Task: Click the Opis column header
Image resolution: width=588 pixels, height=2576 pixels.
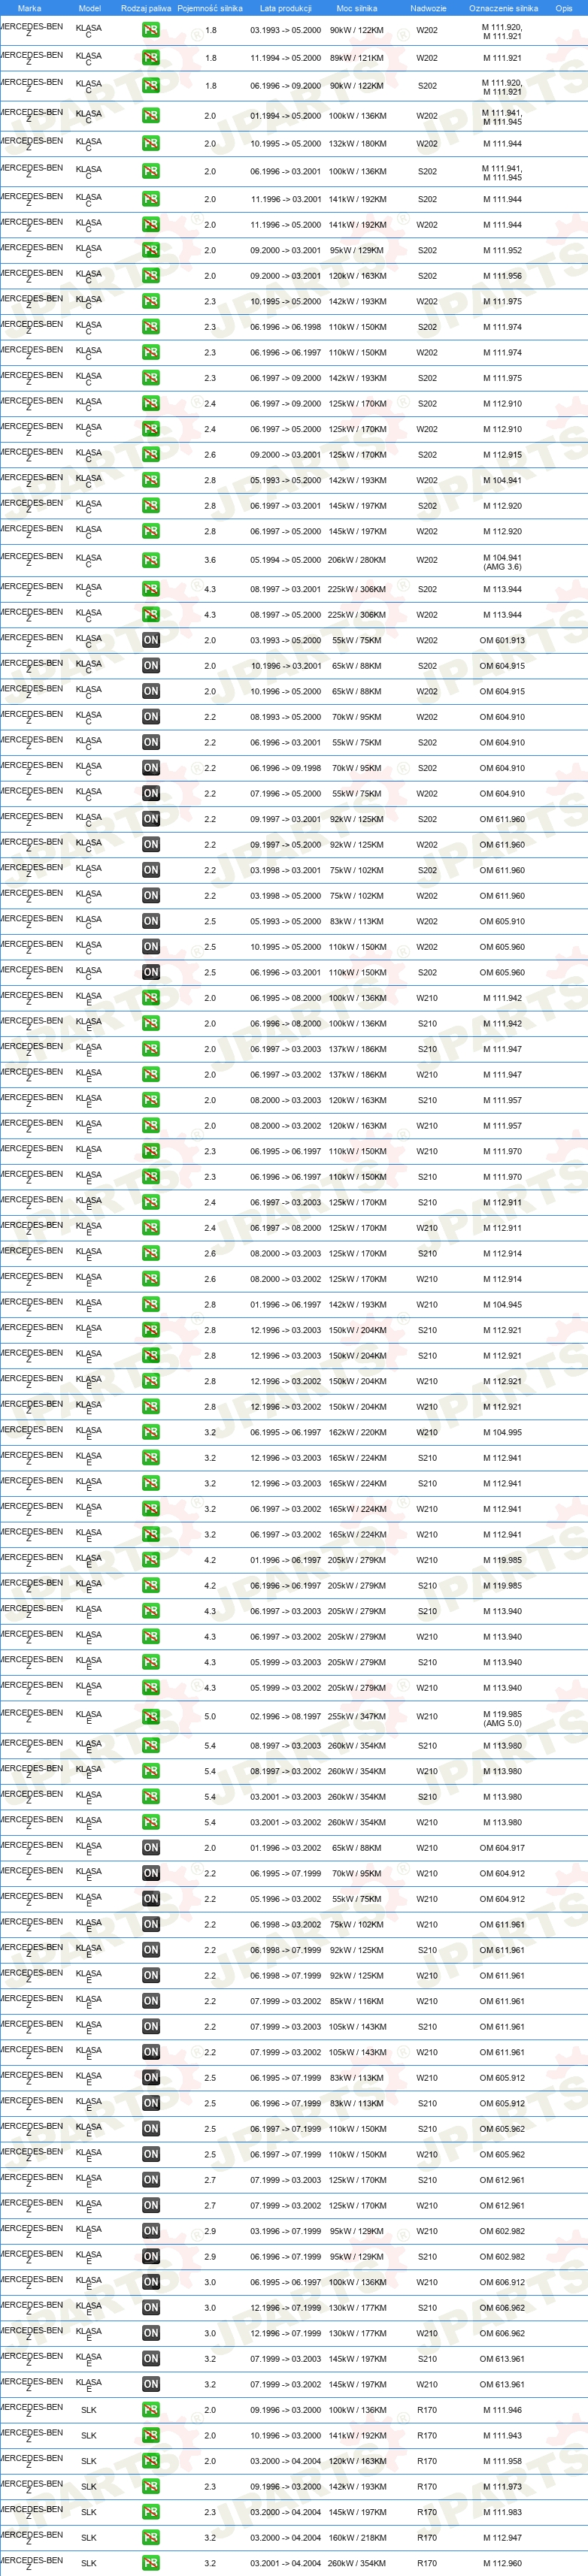Action: [565, 8]
